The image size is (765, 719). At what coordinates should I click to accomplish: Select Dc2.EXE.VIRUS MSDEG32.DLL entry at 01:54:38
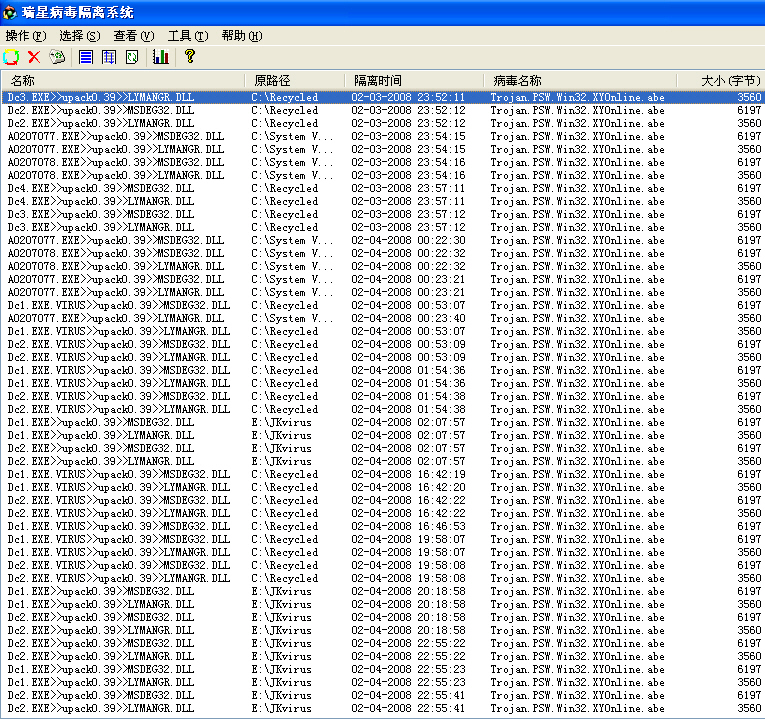[119, 396]
